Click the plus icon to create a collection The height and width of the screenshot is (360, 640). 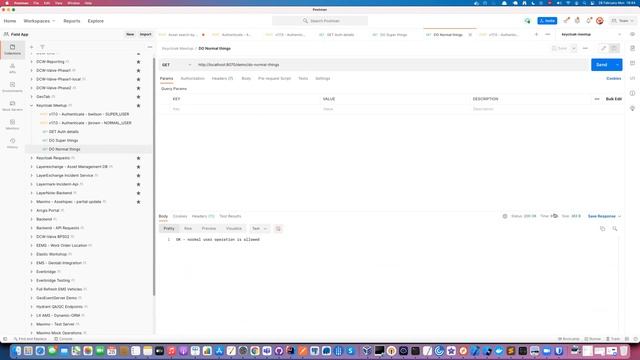[x=31, y=47]
